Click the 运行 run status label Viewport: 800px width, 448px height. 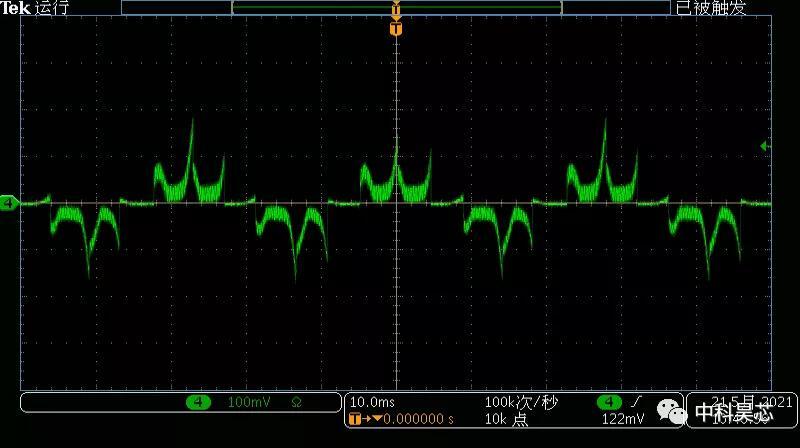click(52, 8)
